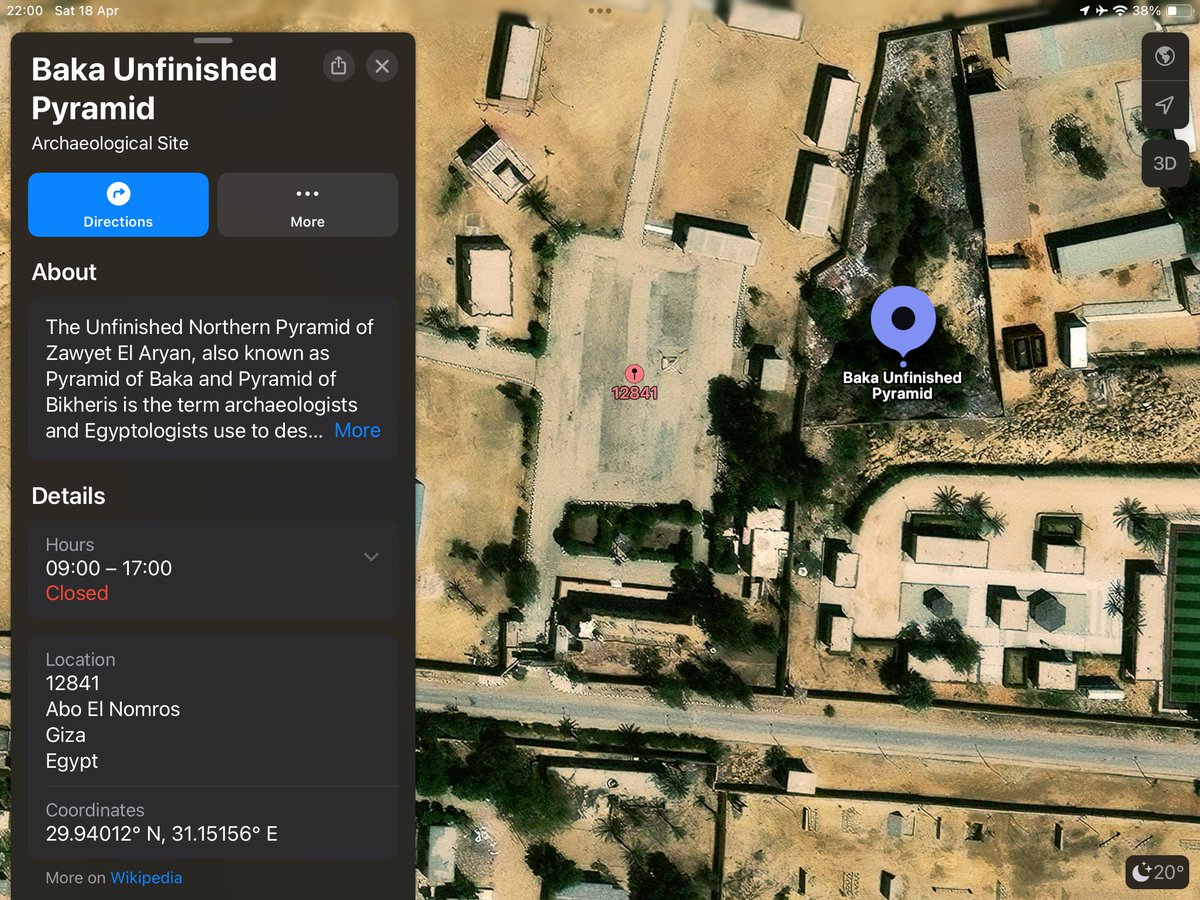
Task: Expand the About description with More
Action: pos(357,430)
